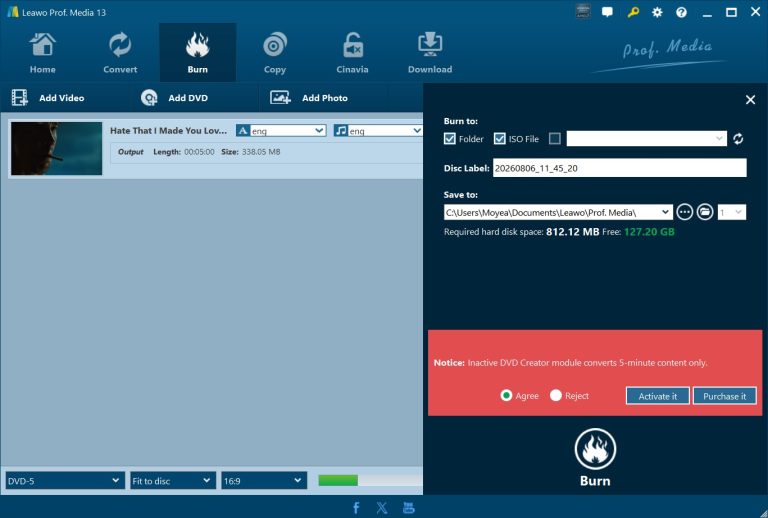The width and height of the screenshot is (768, 518).
Task: Click Add Photo button
Action: point(309,98)
